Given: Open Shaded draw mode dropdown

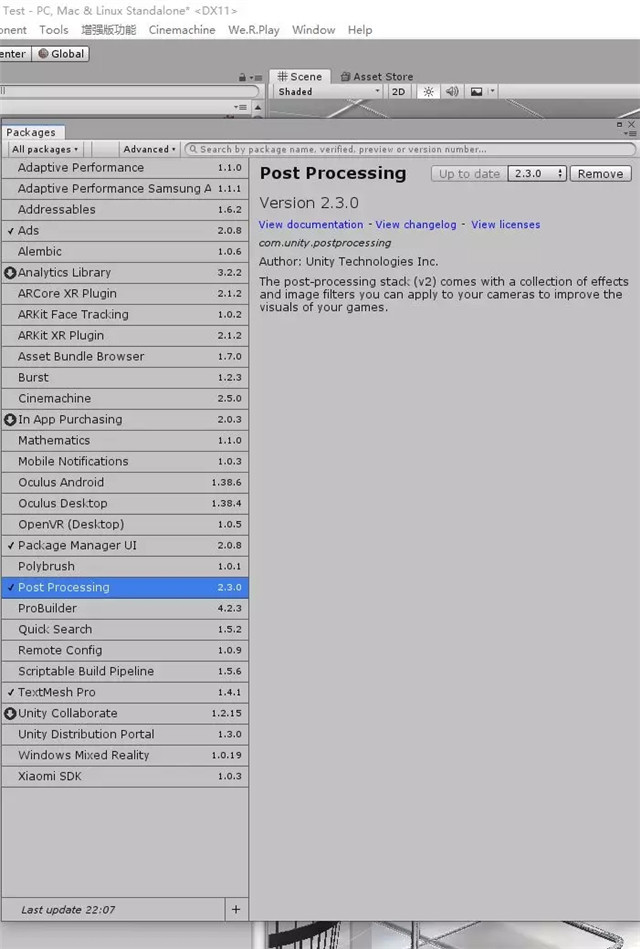Looking at the screenshot, I should pyautogui.click(x=329, y=91).
